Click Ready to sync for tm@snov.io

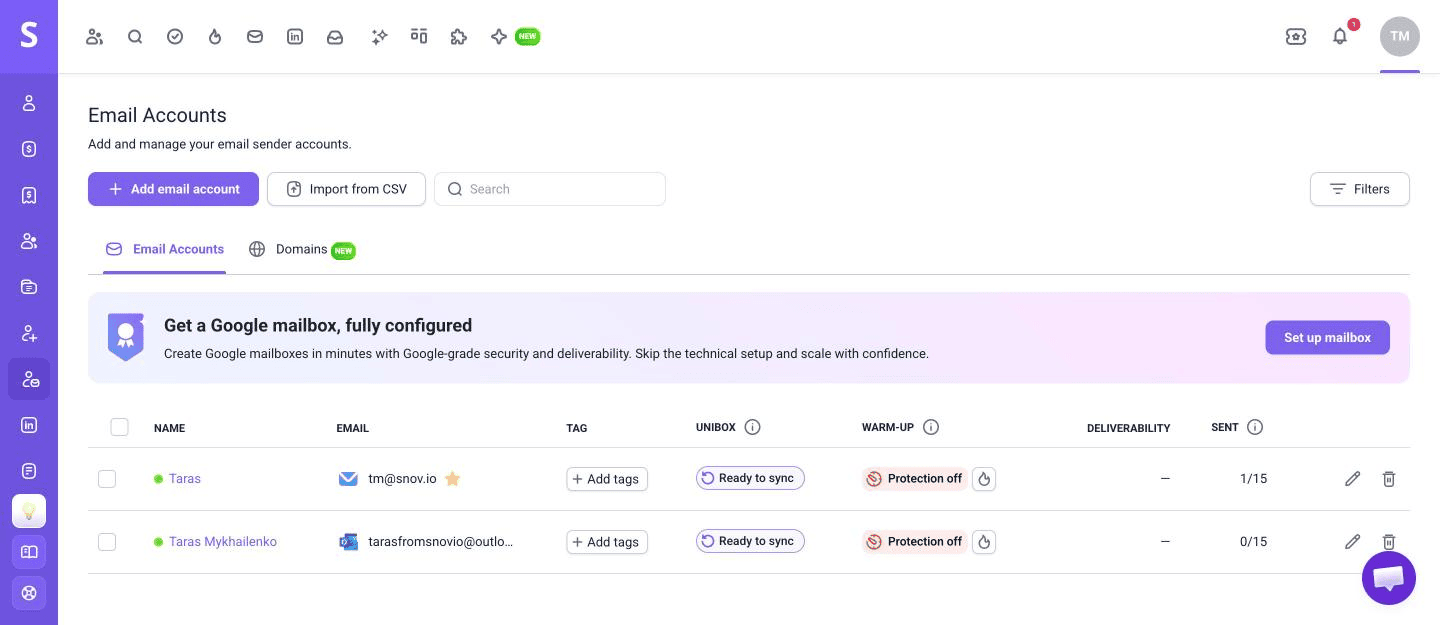point(750,478)
